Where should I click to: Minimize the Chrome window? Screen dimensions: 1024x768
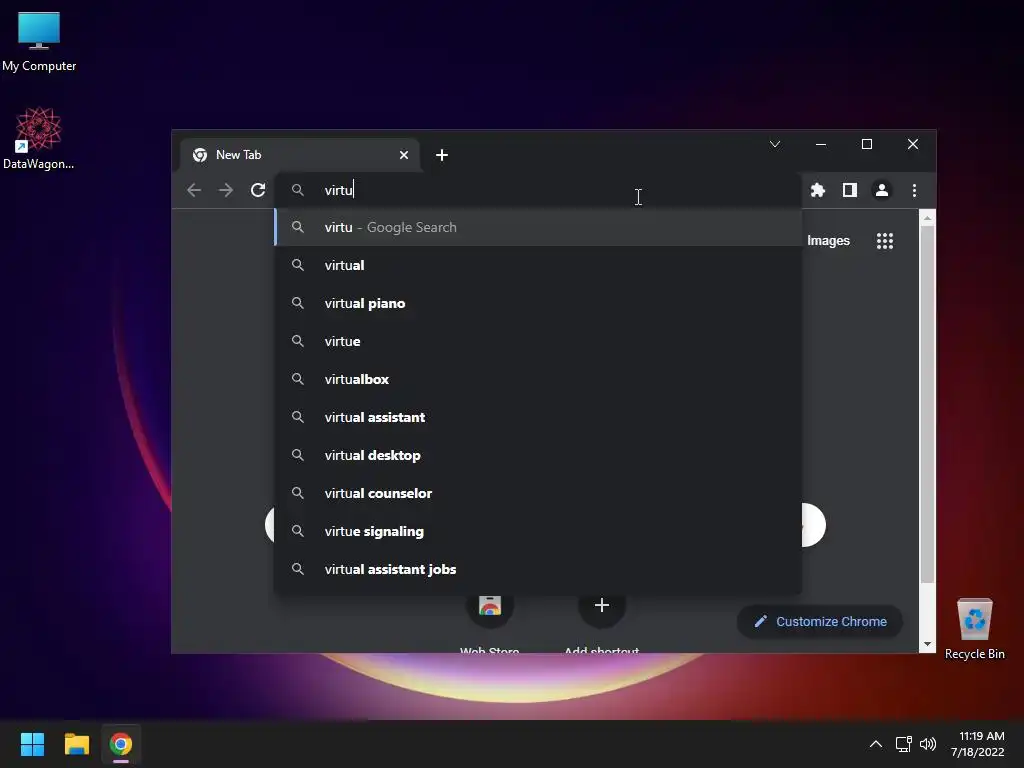tap(821, 144)
